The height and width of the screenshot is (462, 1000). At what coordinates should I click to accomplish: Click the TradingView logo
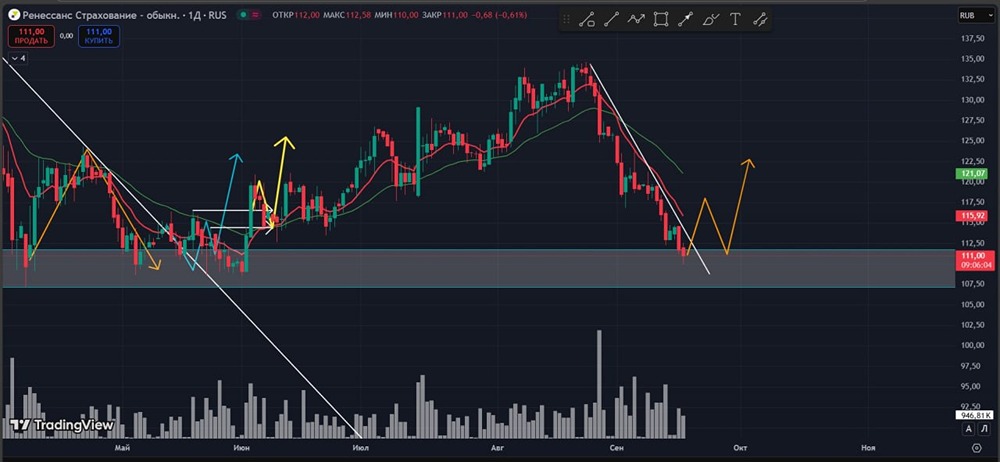click(62, 425)
